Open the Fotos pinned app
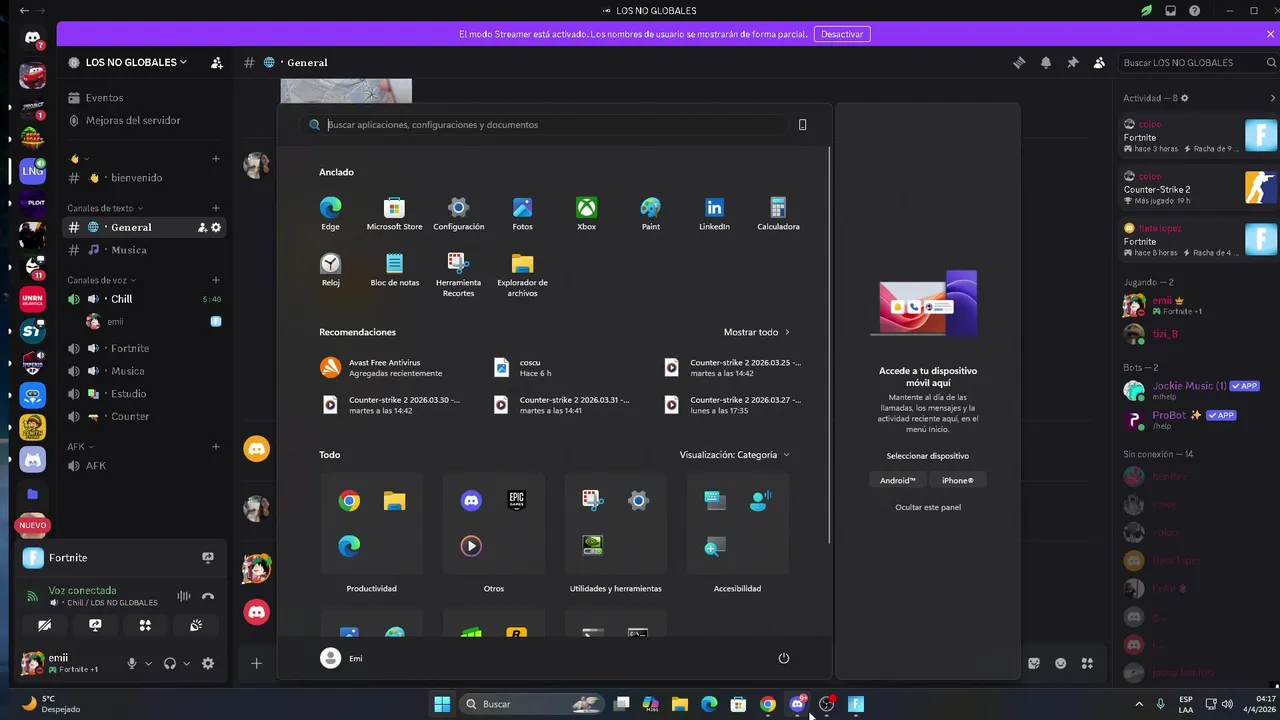Screen dimensions: 1280x720 (522, 213)
